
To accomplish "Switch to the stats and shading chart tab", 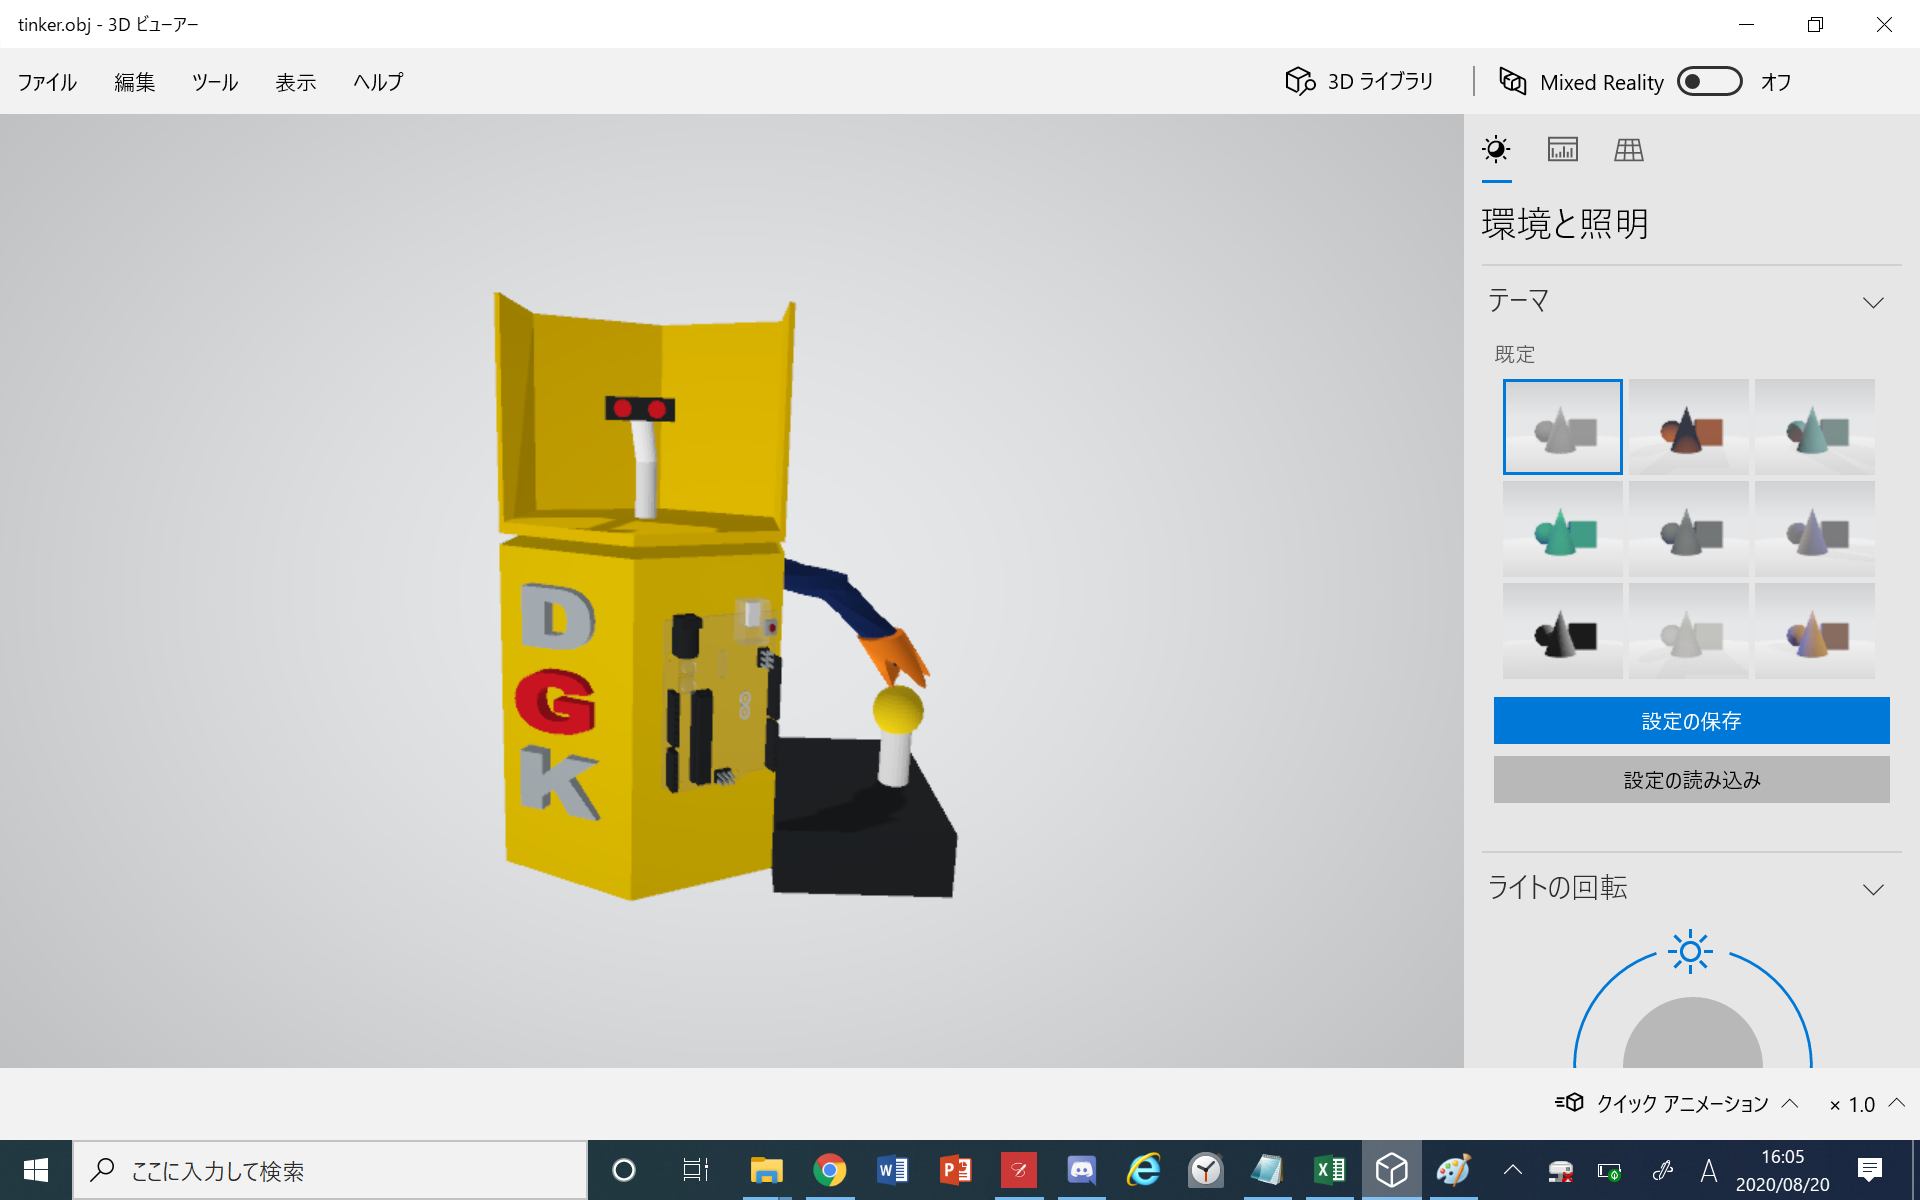I will coord(1562,150).
